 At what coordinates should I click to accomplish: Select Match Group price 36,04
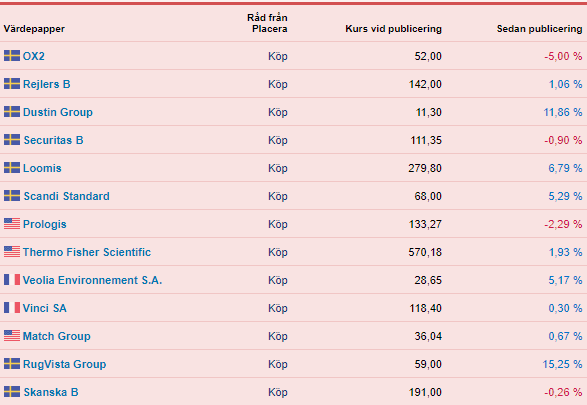coord(428,336)
